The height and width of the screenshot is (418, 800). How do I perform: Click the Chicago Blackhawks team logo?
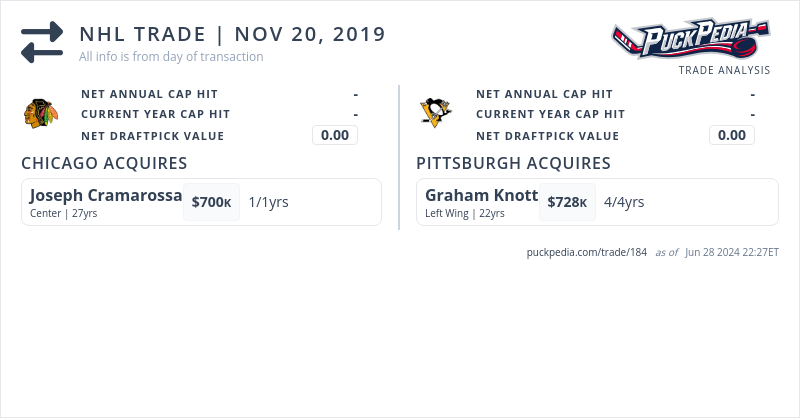41,114
